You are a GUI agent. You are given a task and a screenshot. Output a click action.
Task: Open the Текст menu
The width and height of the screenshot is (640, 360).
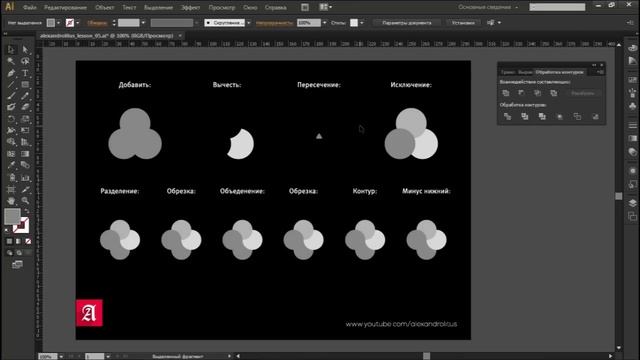(129, 7)
